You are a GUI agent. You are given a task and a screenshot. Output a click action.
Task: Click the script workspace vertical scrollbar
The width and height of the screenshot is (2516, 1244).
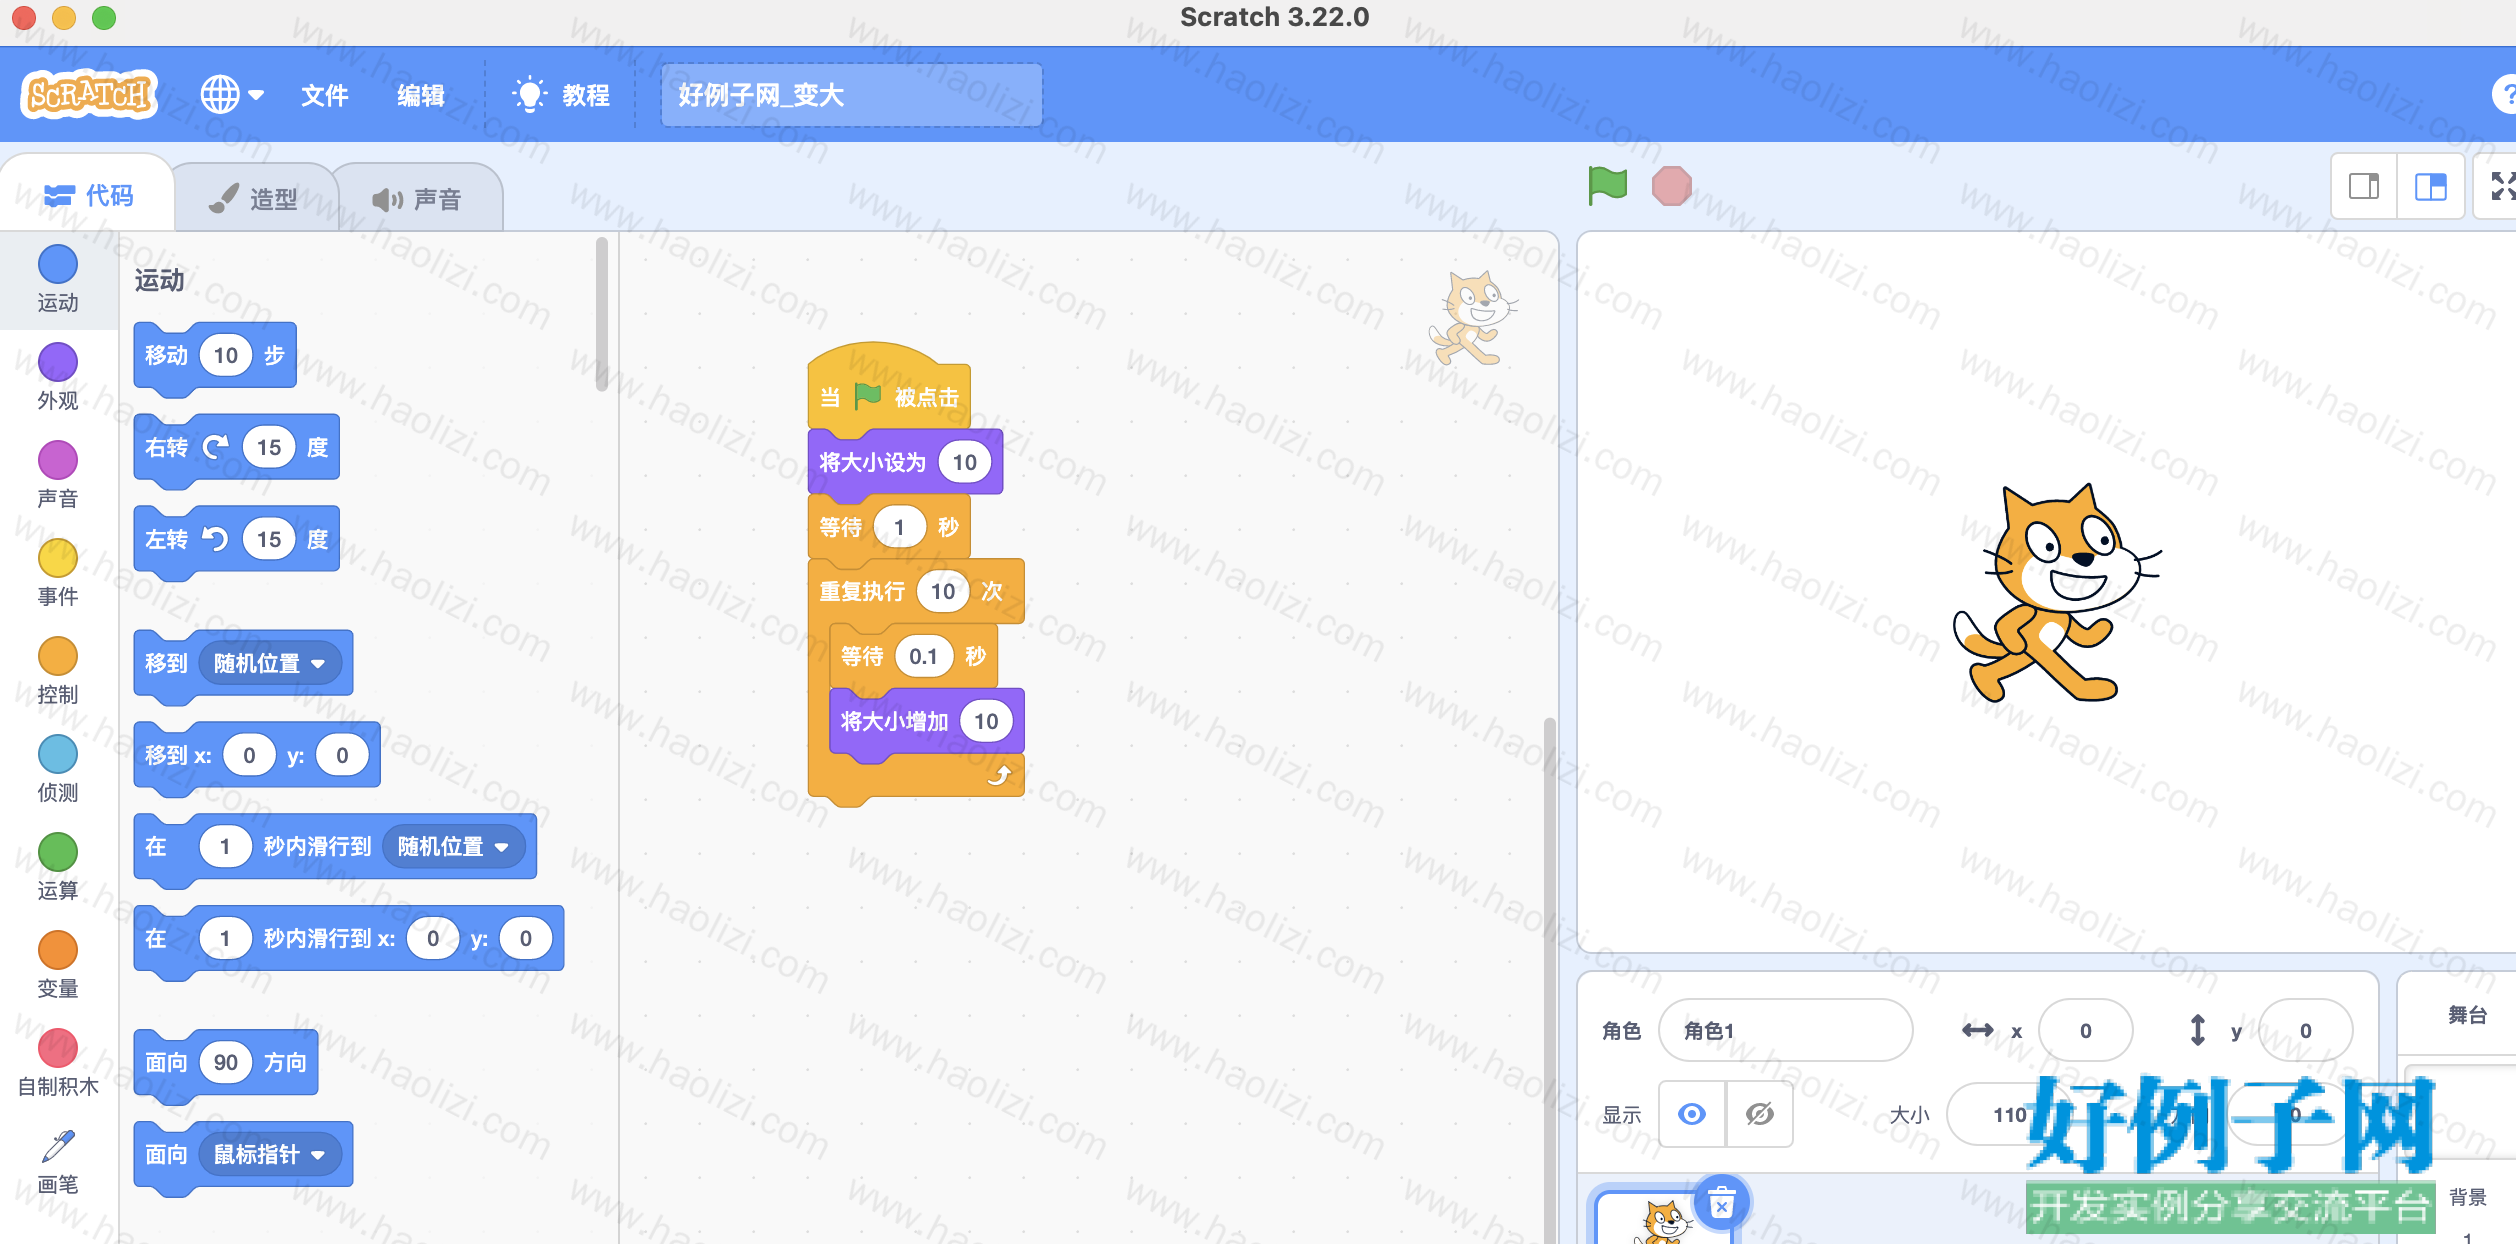(1549, 980)
